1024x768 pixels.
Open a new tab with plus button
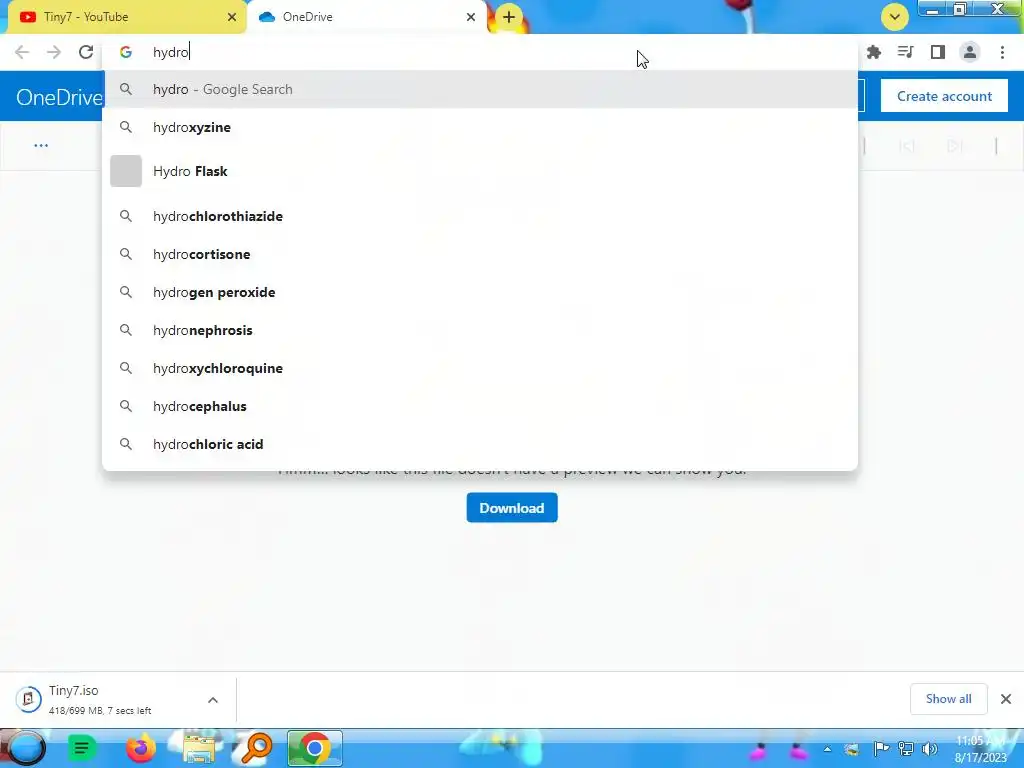(x=509, y=17)
